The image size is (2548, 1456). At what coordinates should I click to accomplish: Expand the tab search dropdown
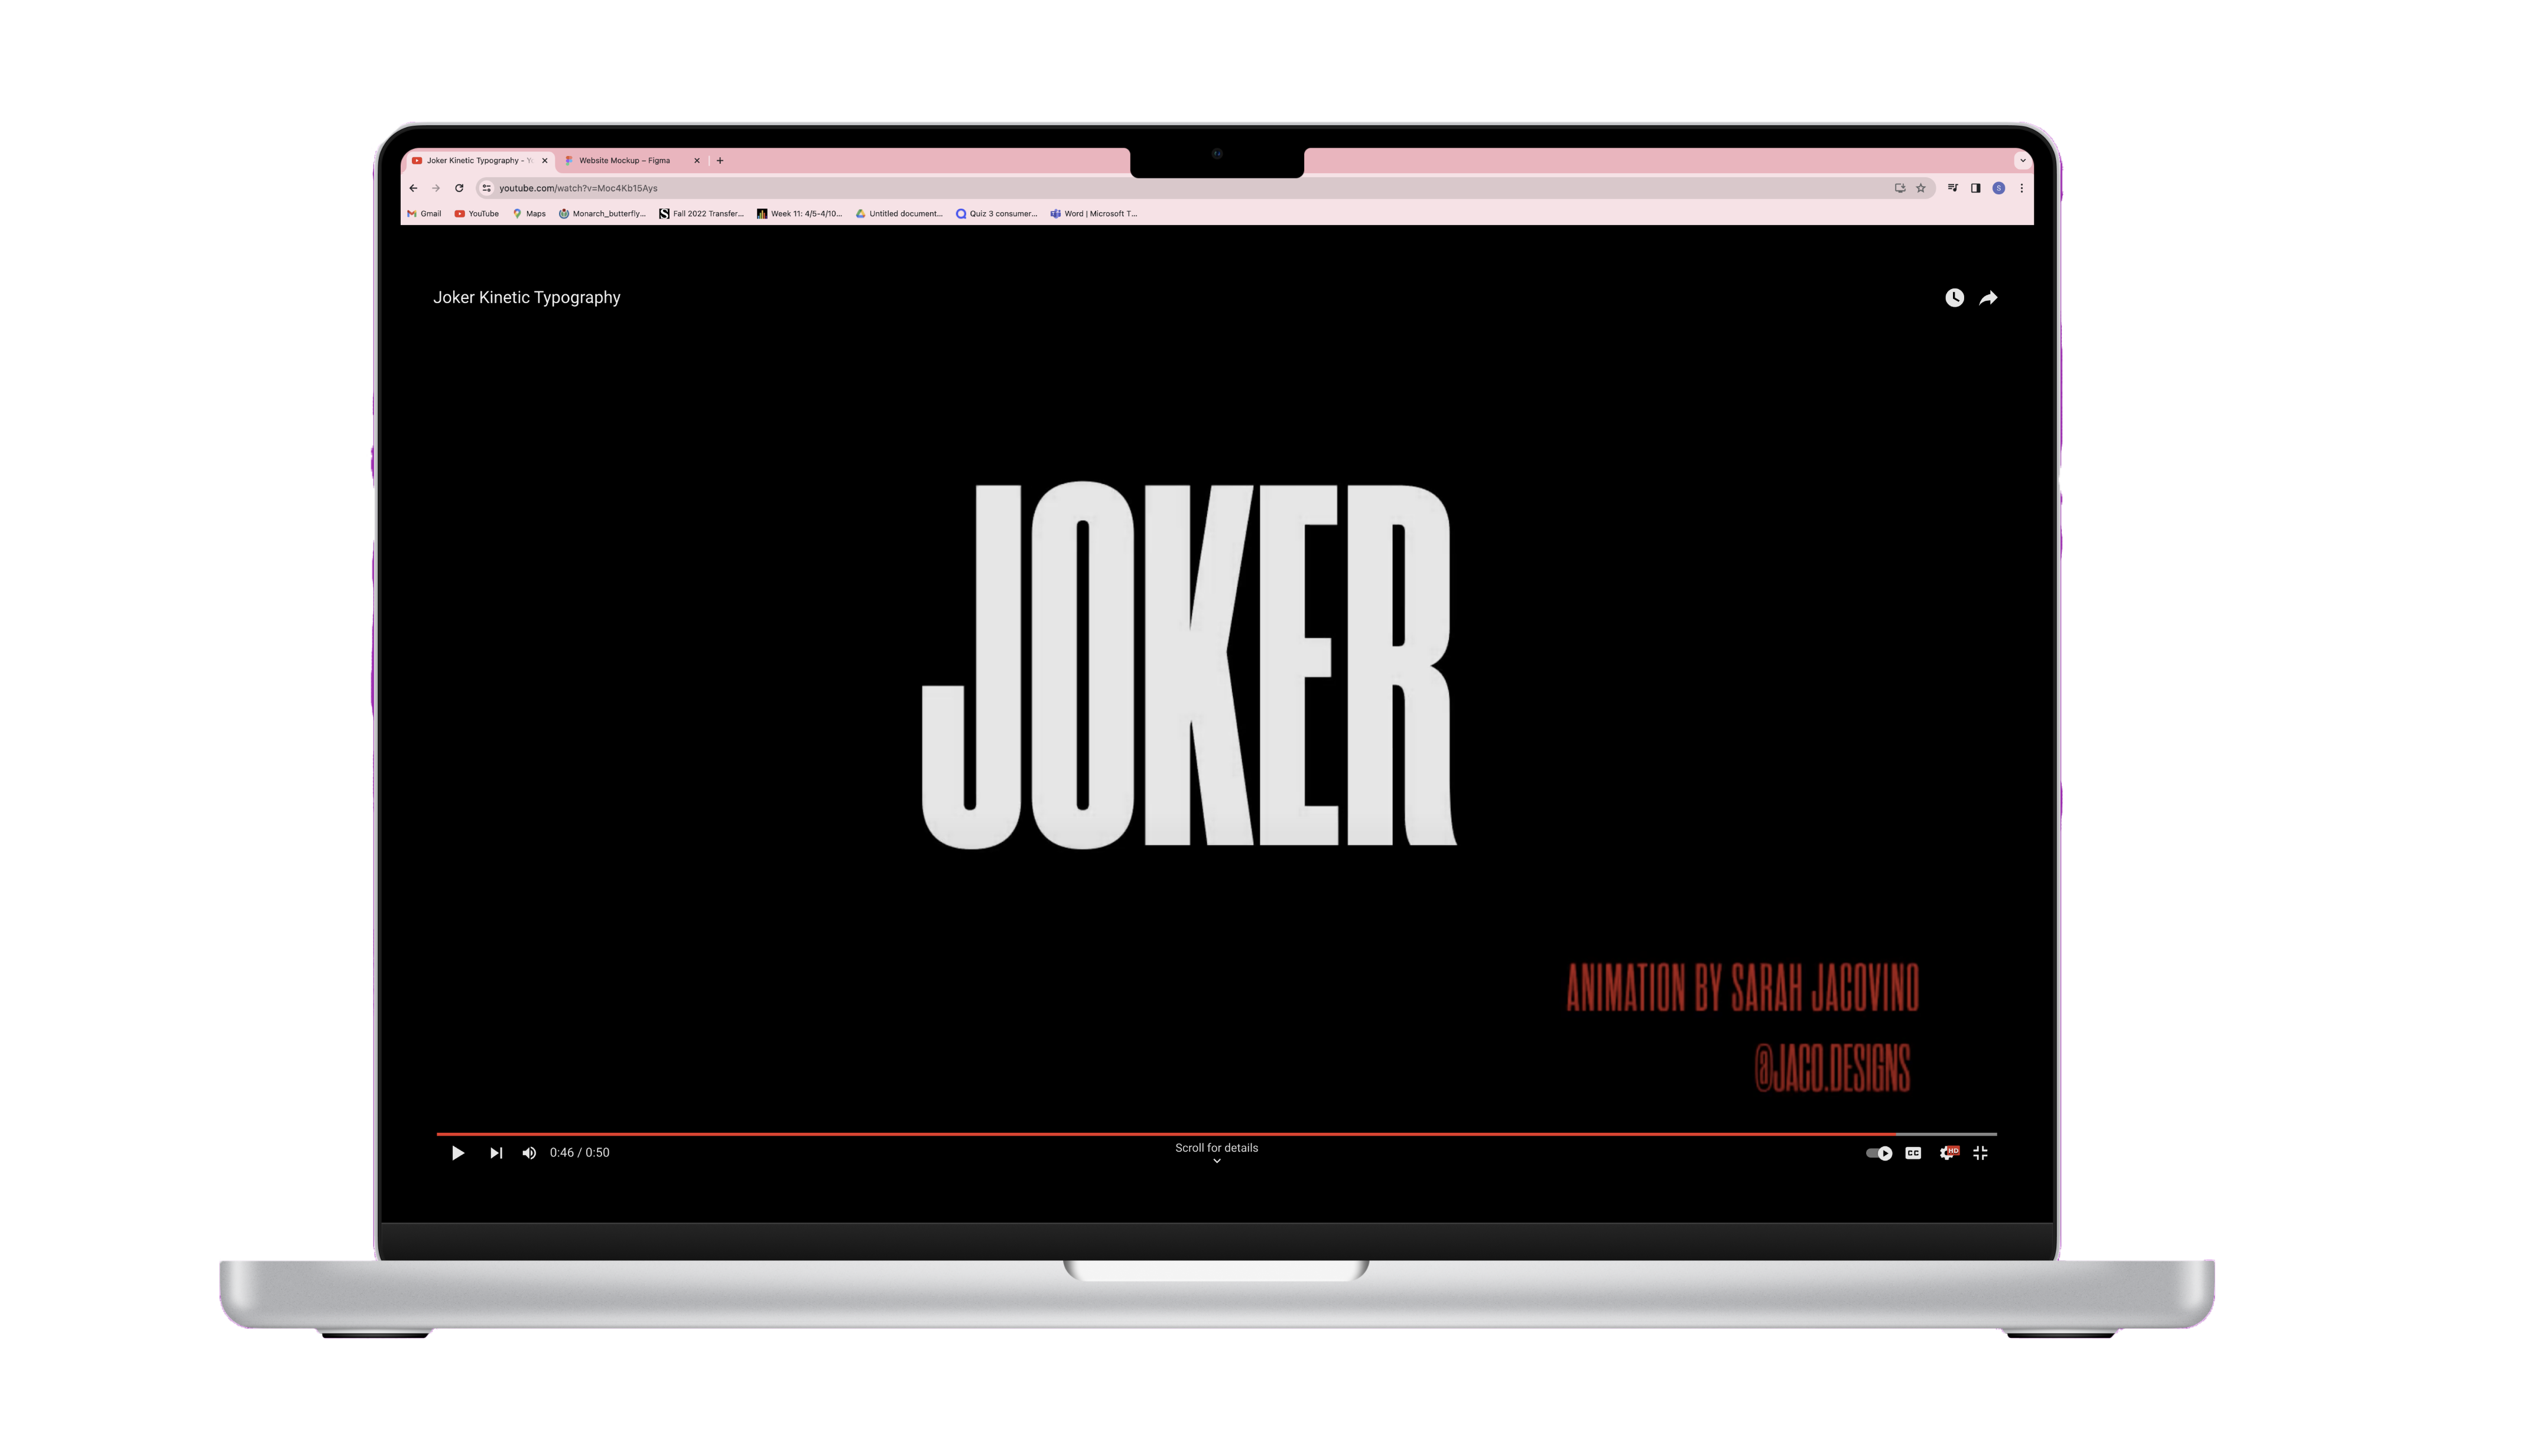pos(2022,160)
